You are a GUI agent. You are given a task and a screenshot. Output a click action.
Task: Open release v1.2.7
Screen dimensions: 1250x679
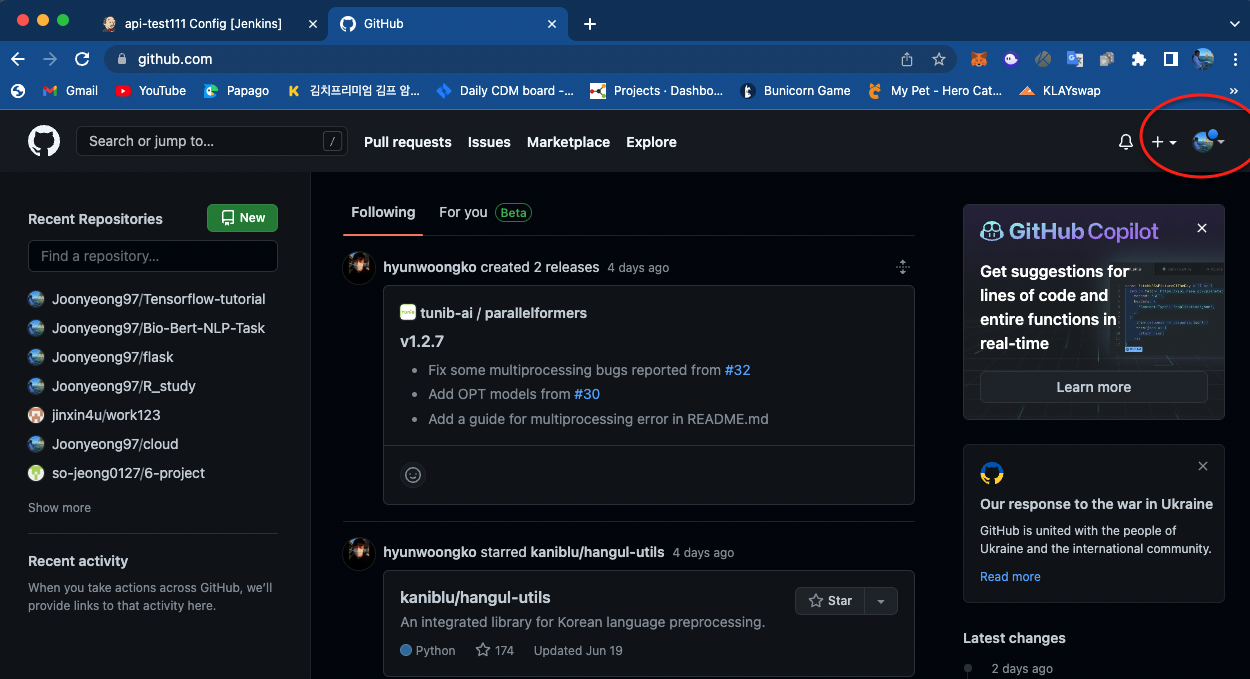pyautogui.click(x=421, y=341)
